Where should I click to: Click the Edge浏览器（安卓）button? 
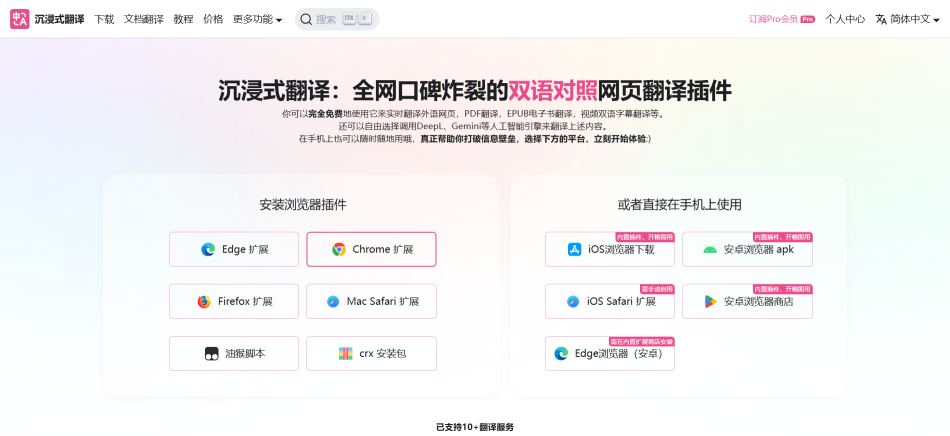[610, 353]
